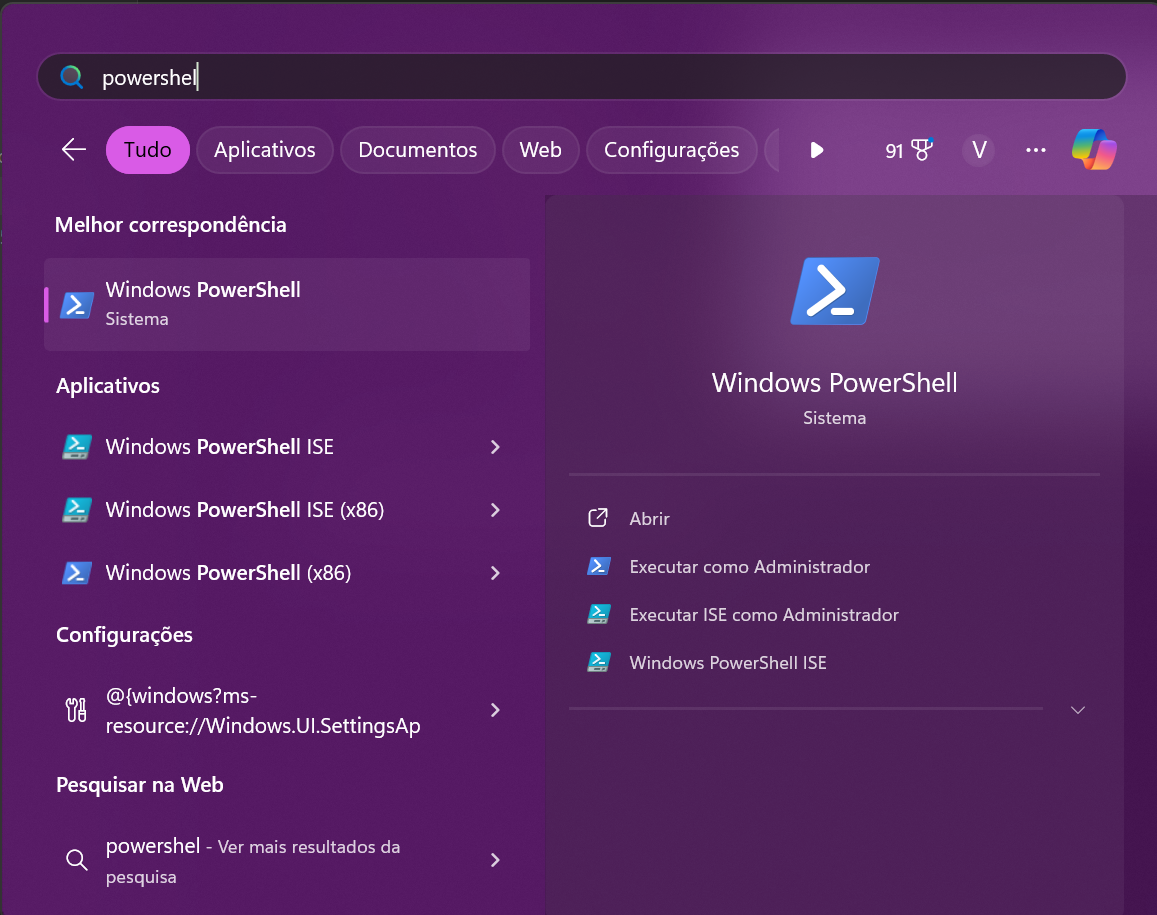Click the search magnifier icon in search box
Screen dimensions: 1157x915
[72, 77]
